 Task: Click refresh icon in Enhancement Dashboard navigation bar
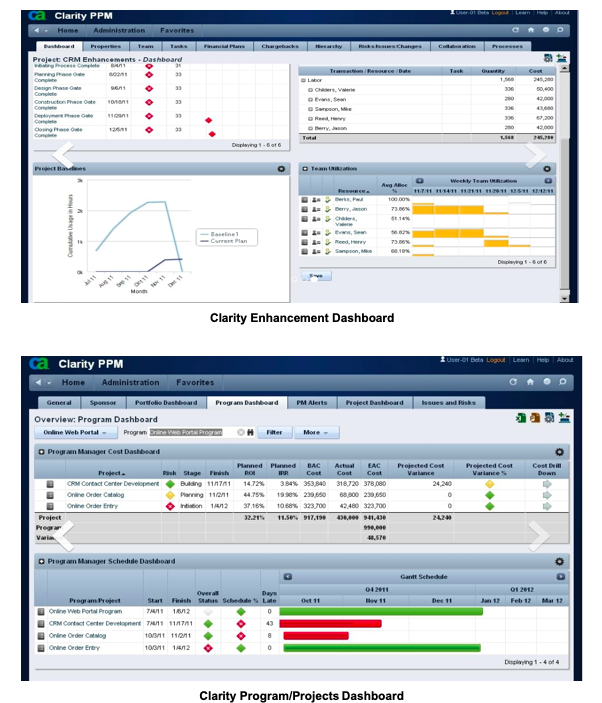click(515, 30)
